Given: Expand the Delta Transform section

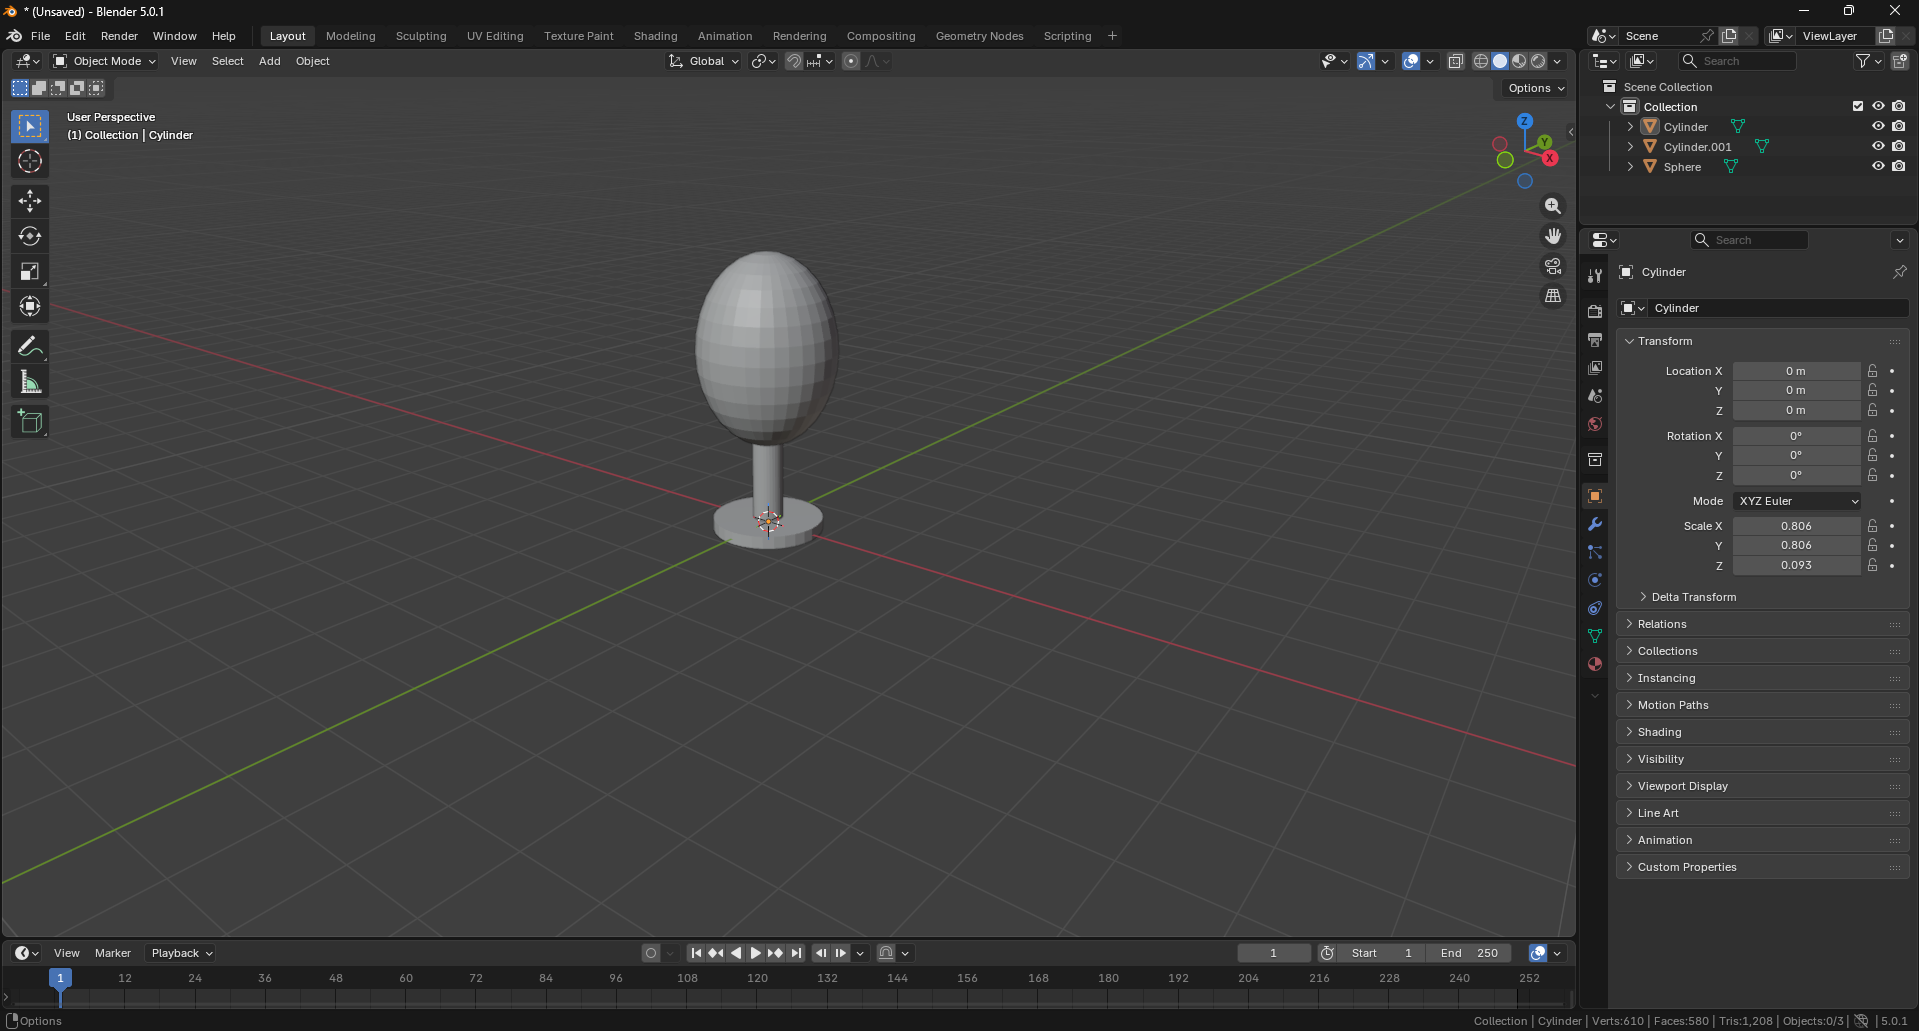Looking at the screenshot, I should [x=1693, y=597].
